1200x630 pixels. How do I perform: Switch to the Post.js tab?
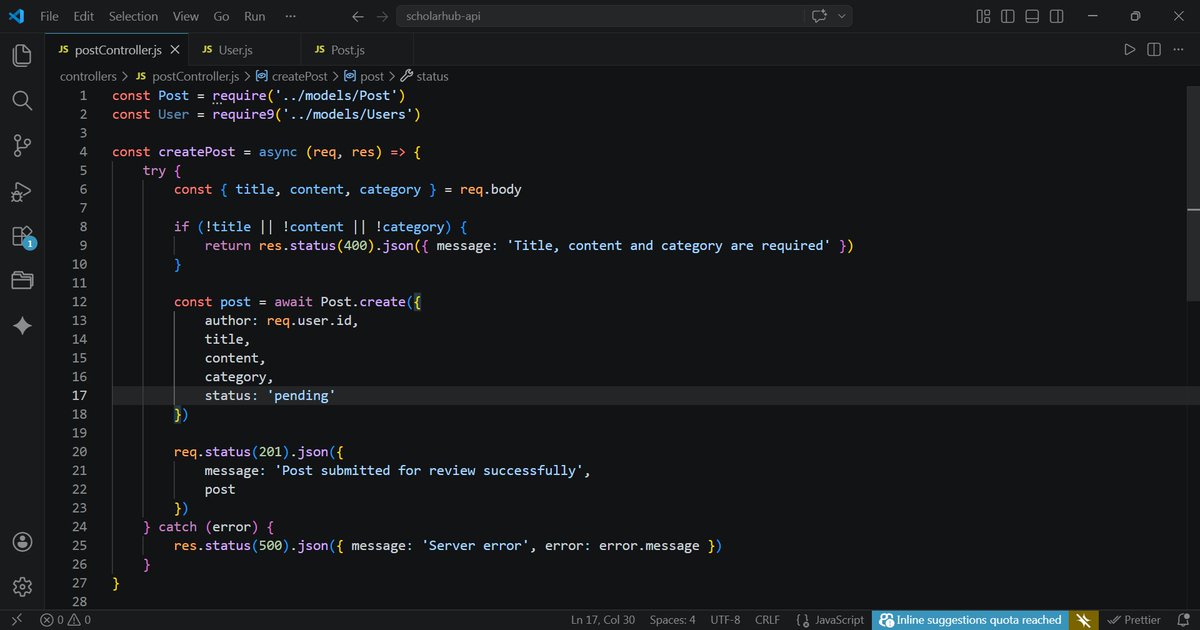click(x=357, y=49)
